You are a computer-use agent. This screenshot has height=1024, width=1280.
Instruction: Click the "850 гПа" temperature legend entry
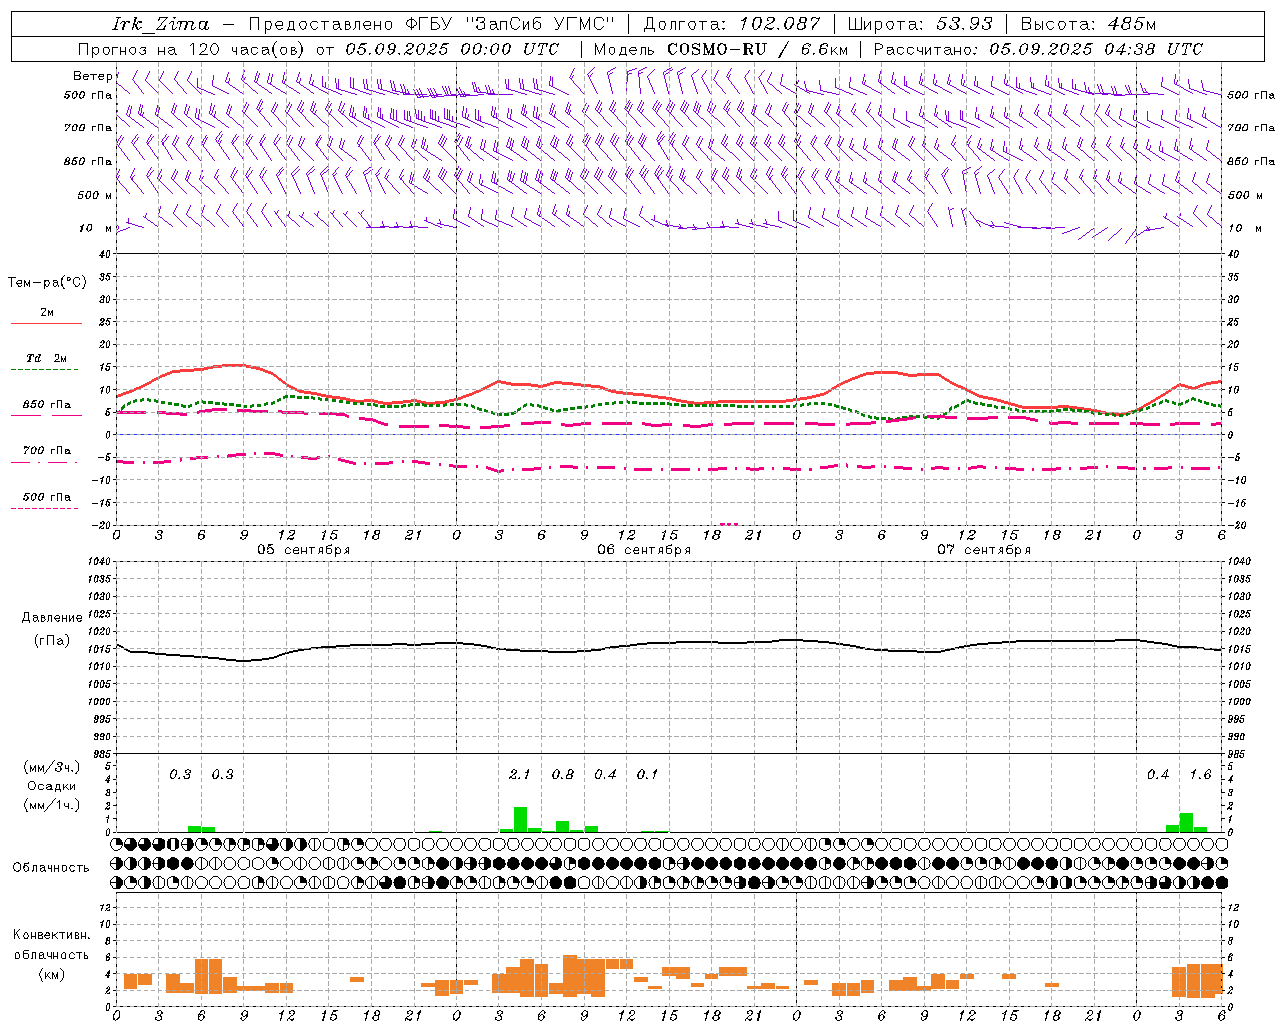click(x=47, y=405)
